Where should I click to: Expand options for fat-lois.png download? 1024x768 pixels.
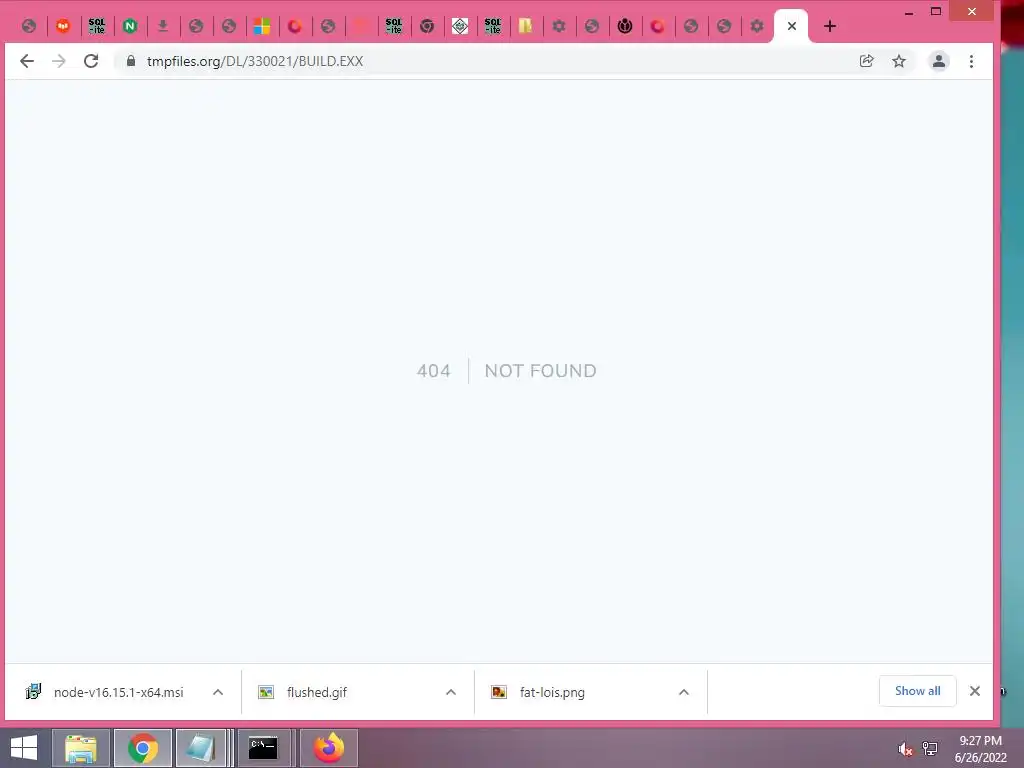684,692
